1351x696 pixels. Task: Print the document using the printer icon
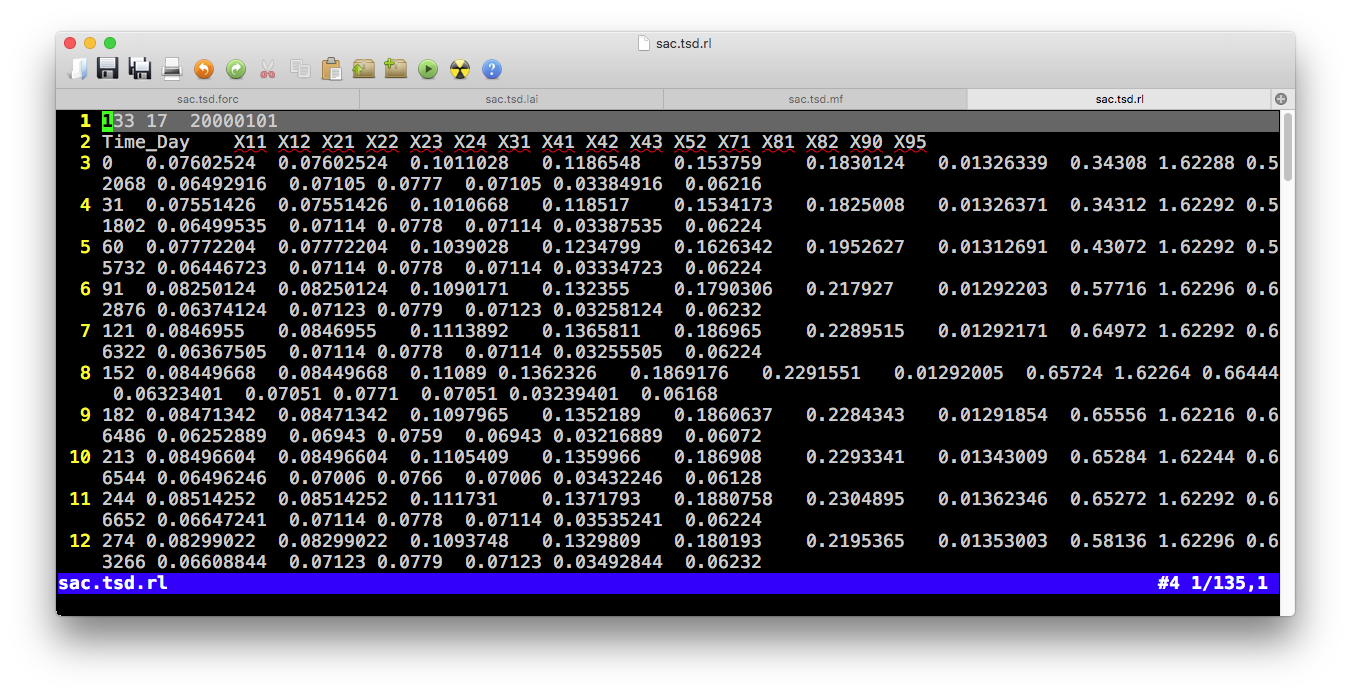(172, 69)
